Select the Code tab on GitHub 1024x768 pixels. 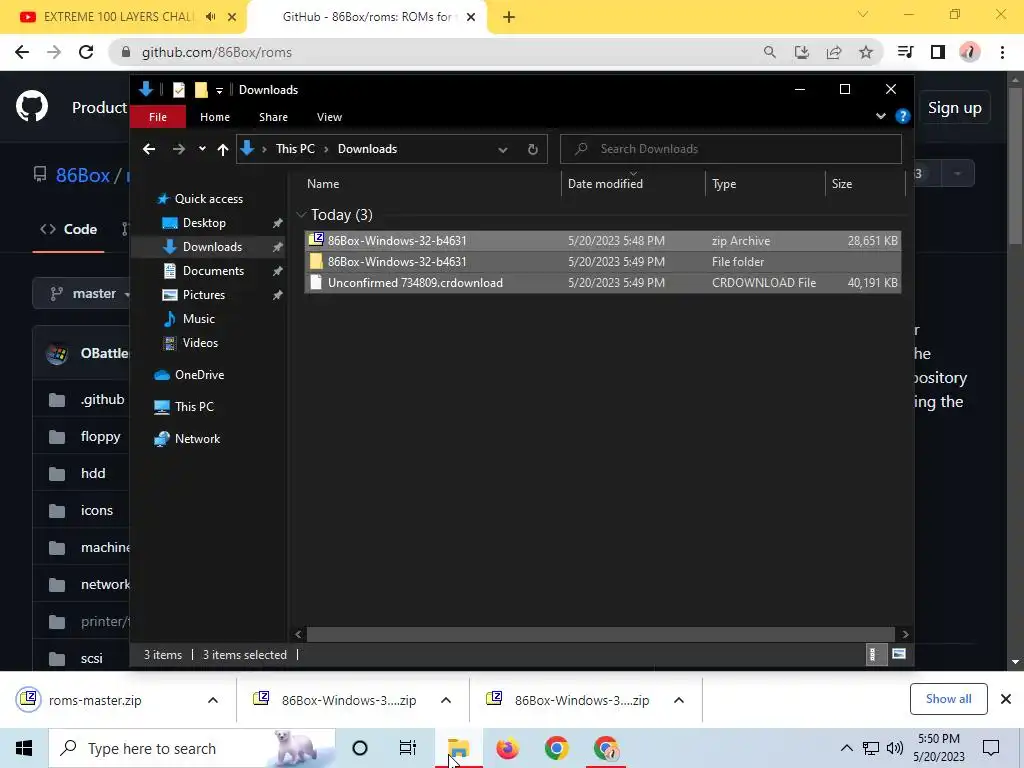point(69,229)
